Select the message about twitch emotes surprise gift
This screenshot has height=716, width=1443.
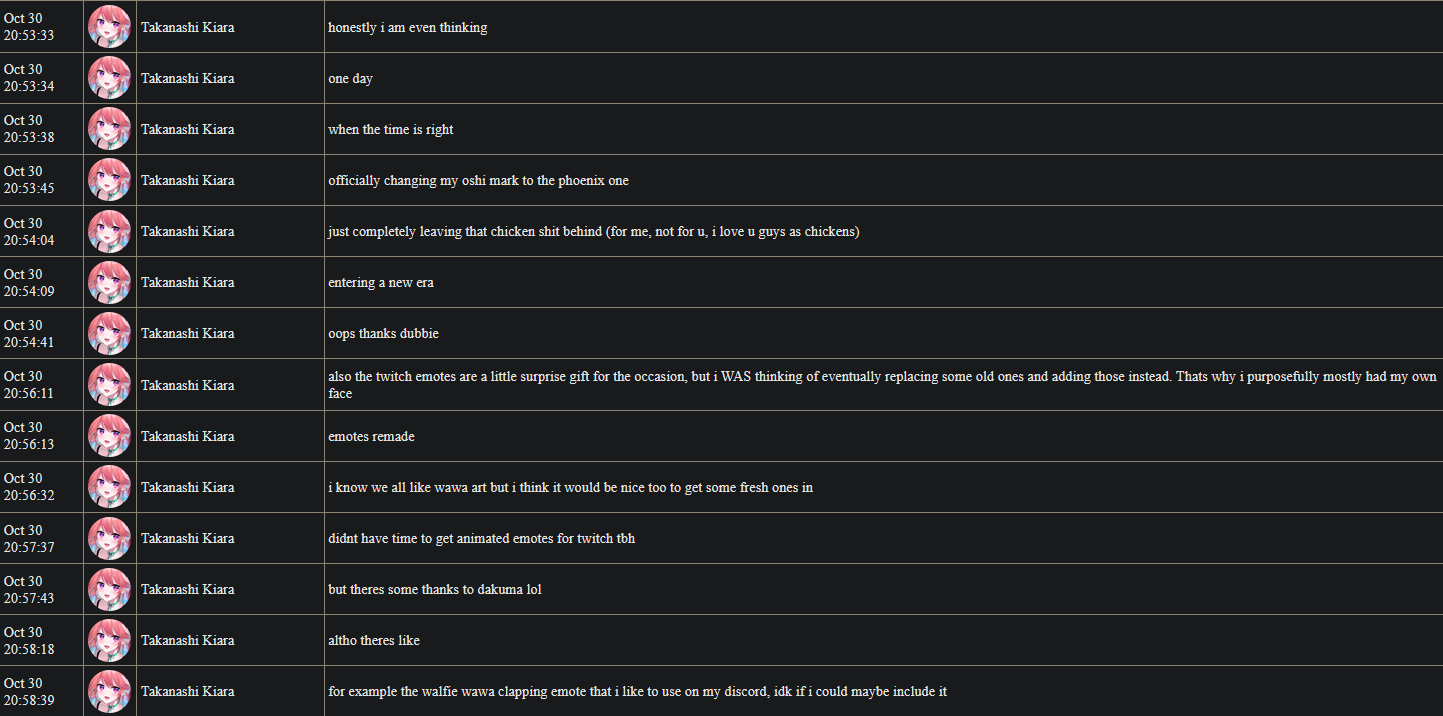click(x=882, y=385)
